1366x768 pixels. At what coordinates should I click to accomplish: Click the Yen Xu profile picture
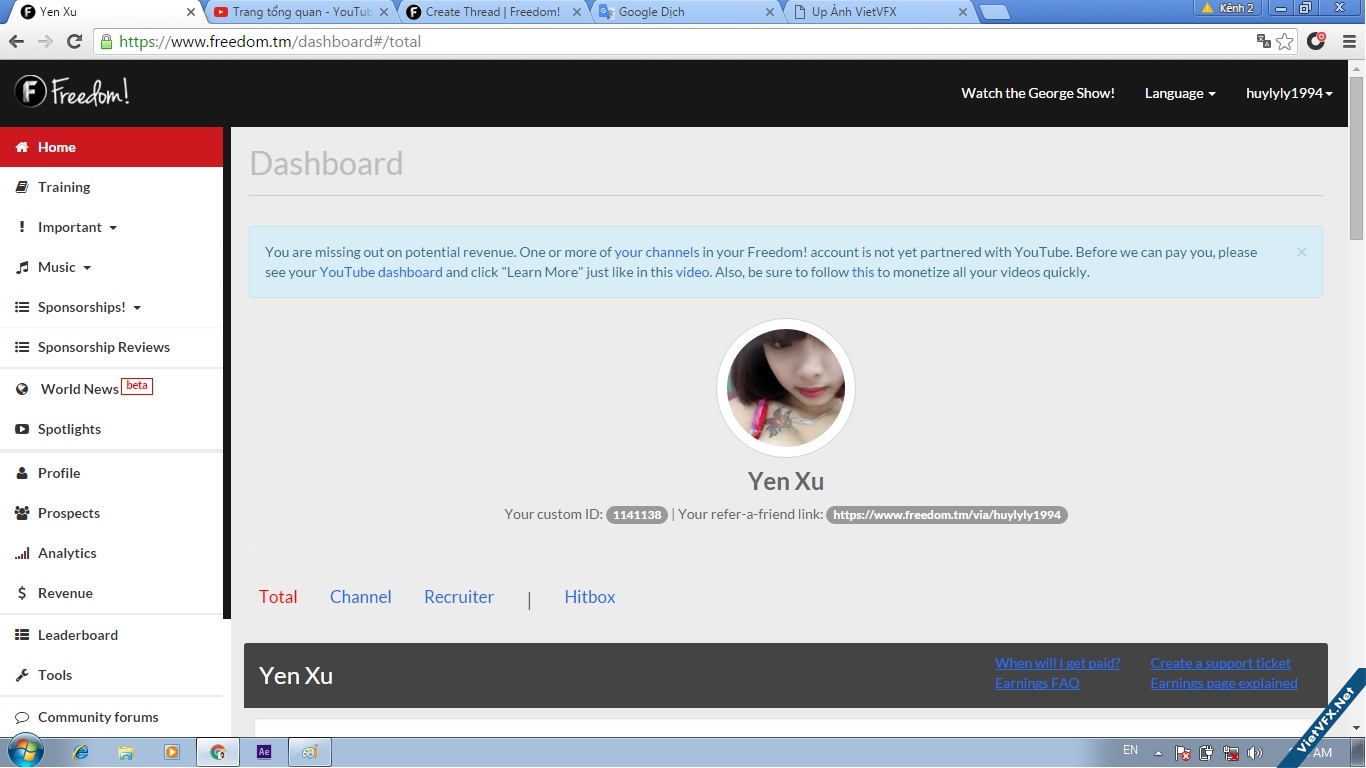[x=786, y=388]
